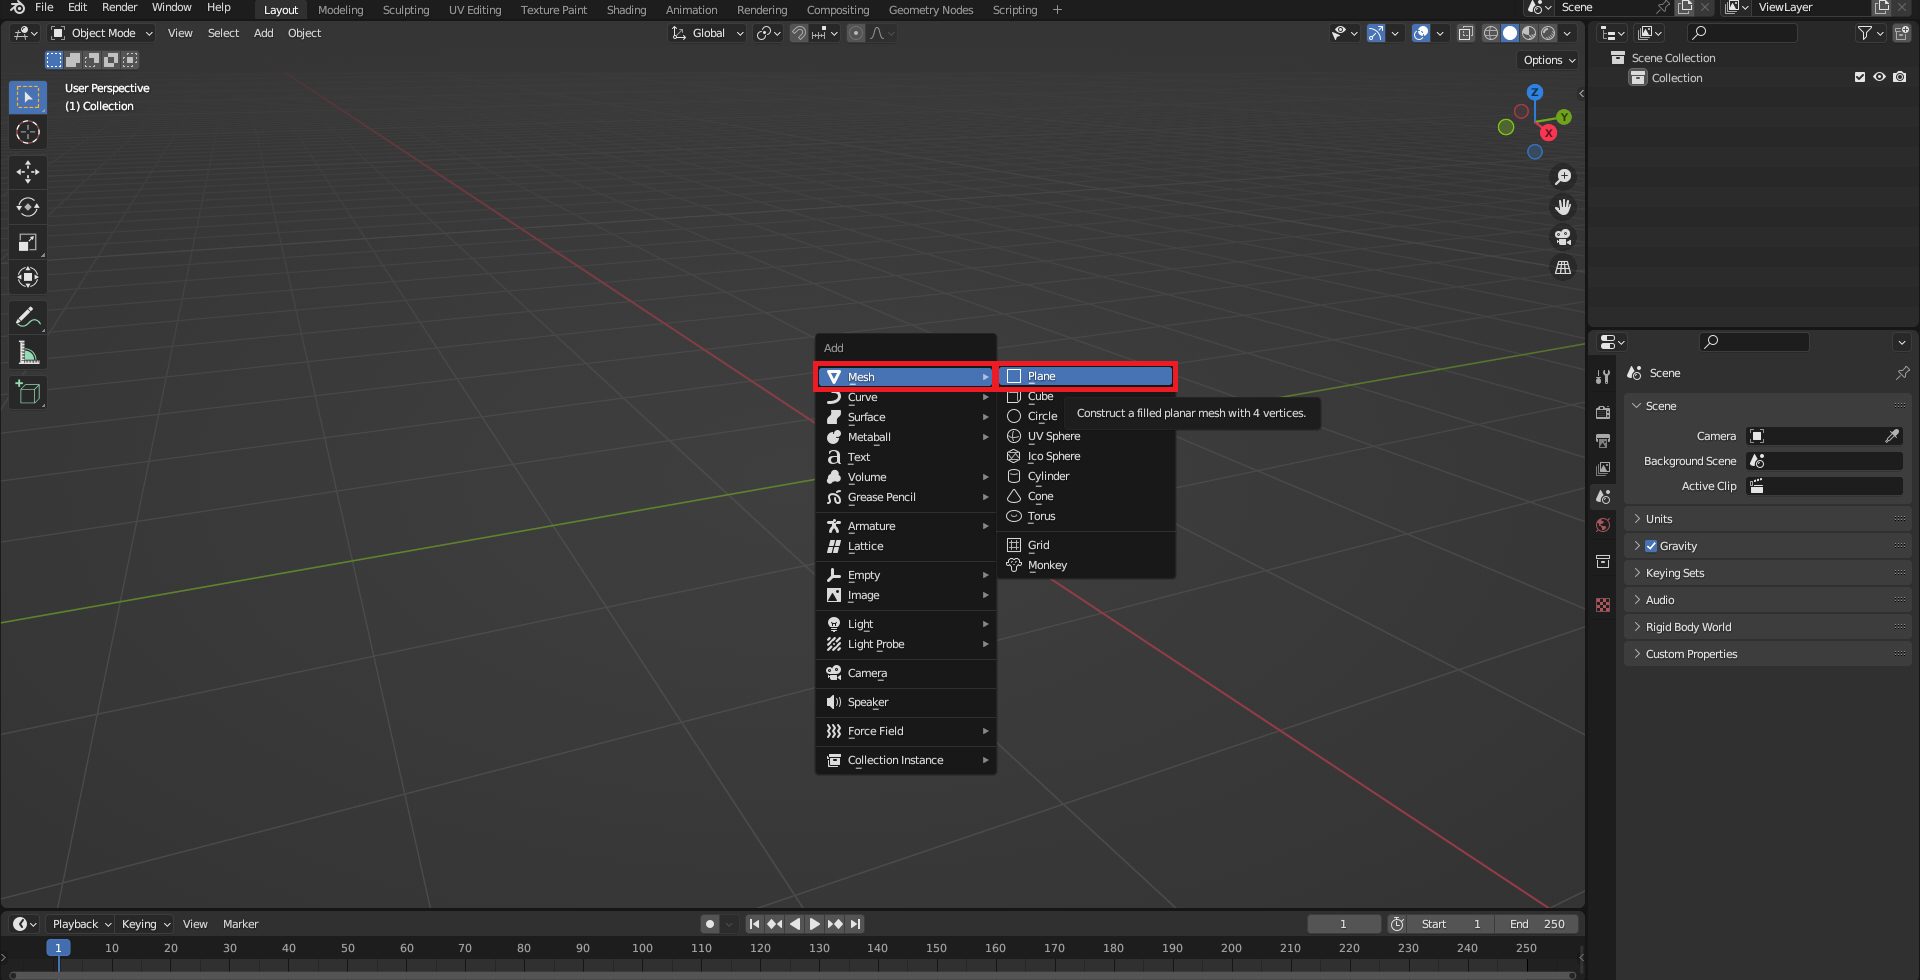Screen dimensions: 1920x980
Task: Click eyedropper next to Camera field
Action: pyautogui.click(x=1892, y=436)
